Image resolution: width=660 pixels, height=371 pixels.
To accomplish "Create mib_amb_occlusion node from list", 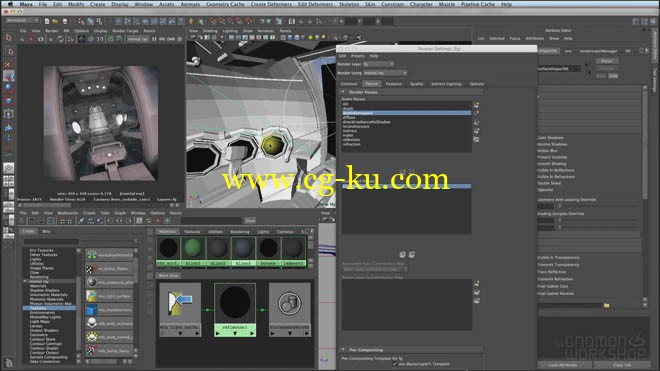I will [109, 323].
